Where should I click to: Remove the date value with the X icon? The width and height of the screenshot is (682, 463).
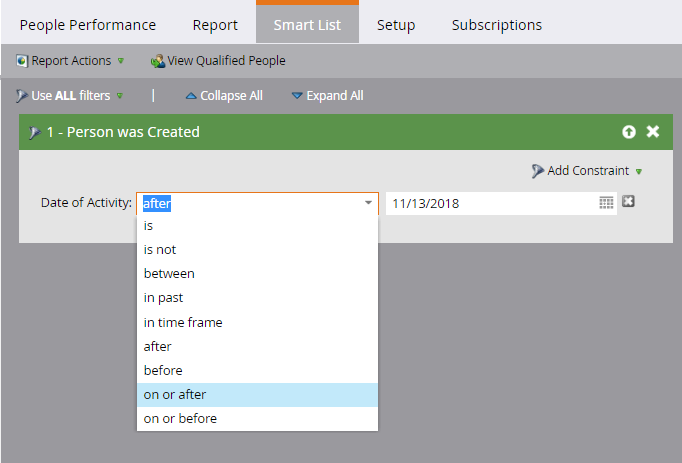(x=628, y=201)
